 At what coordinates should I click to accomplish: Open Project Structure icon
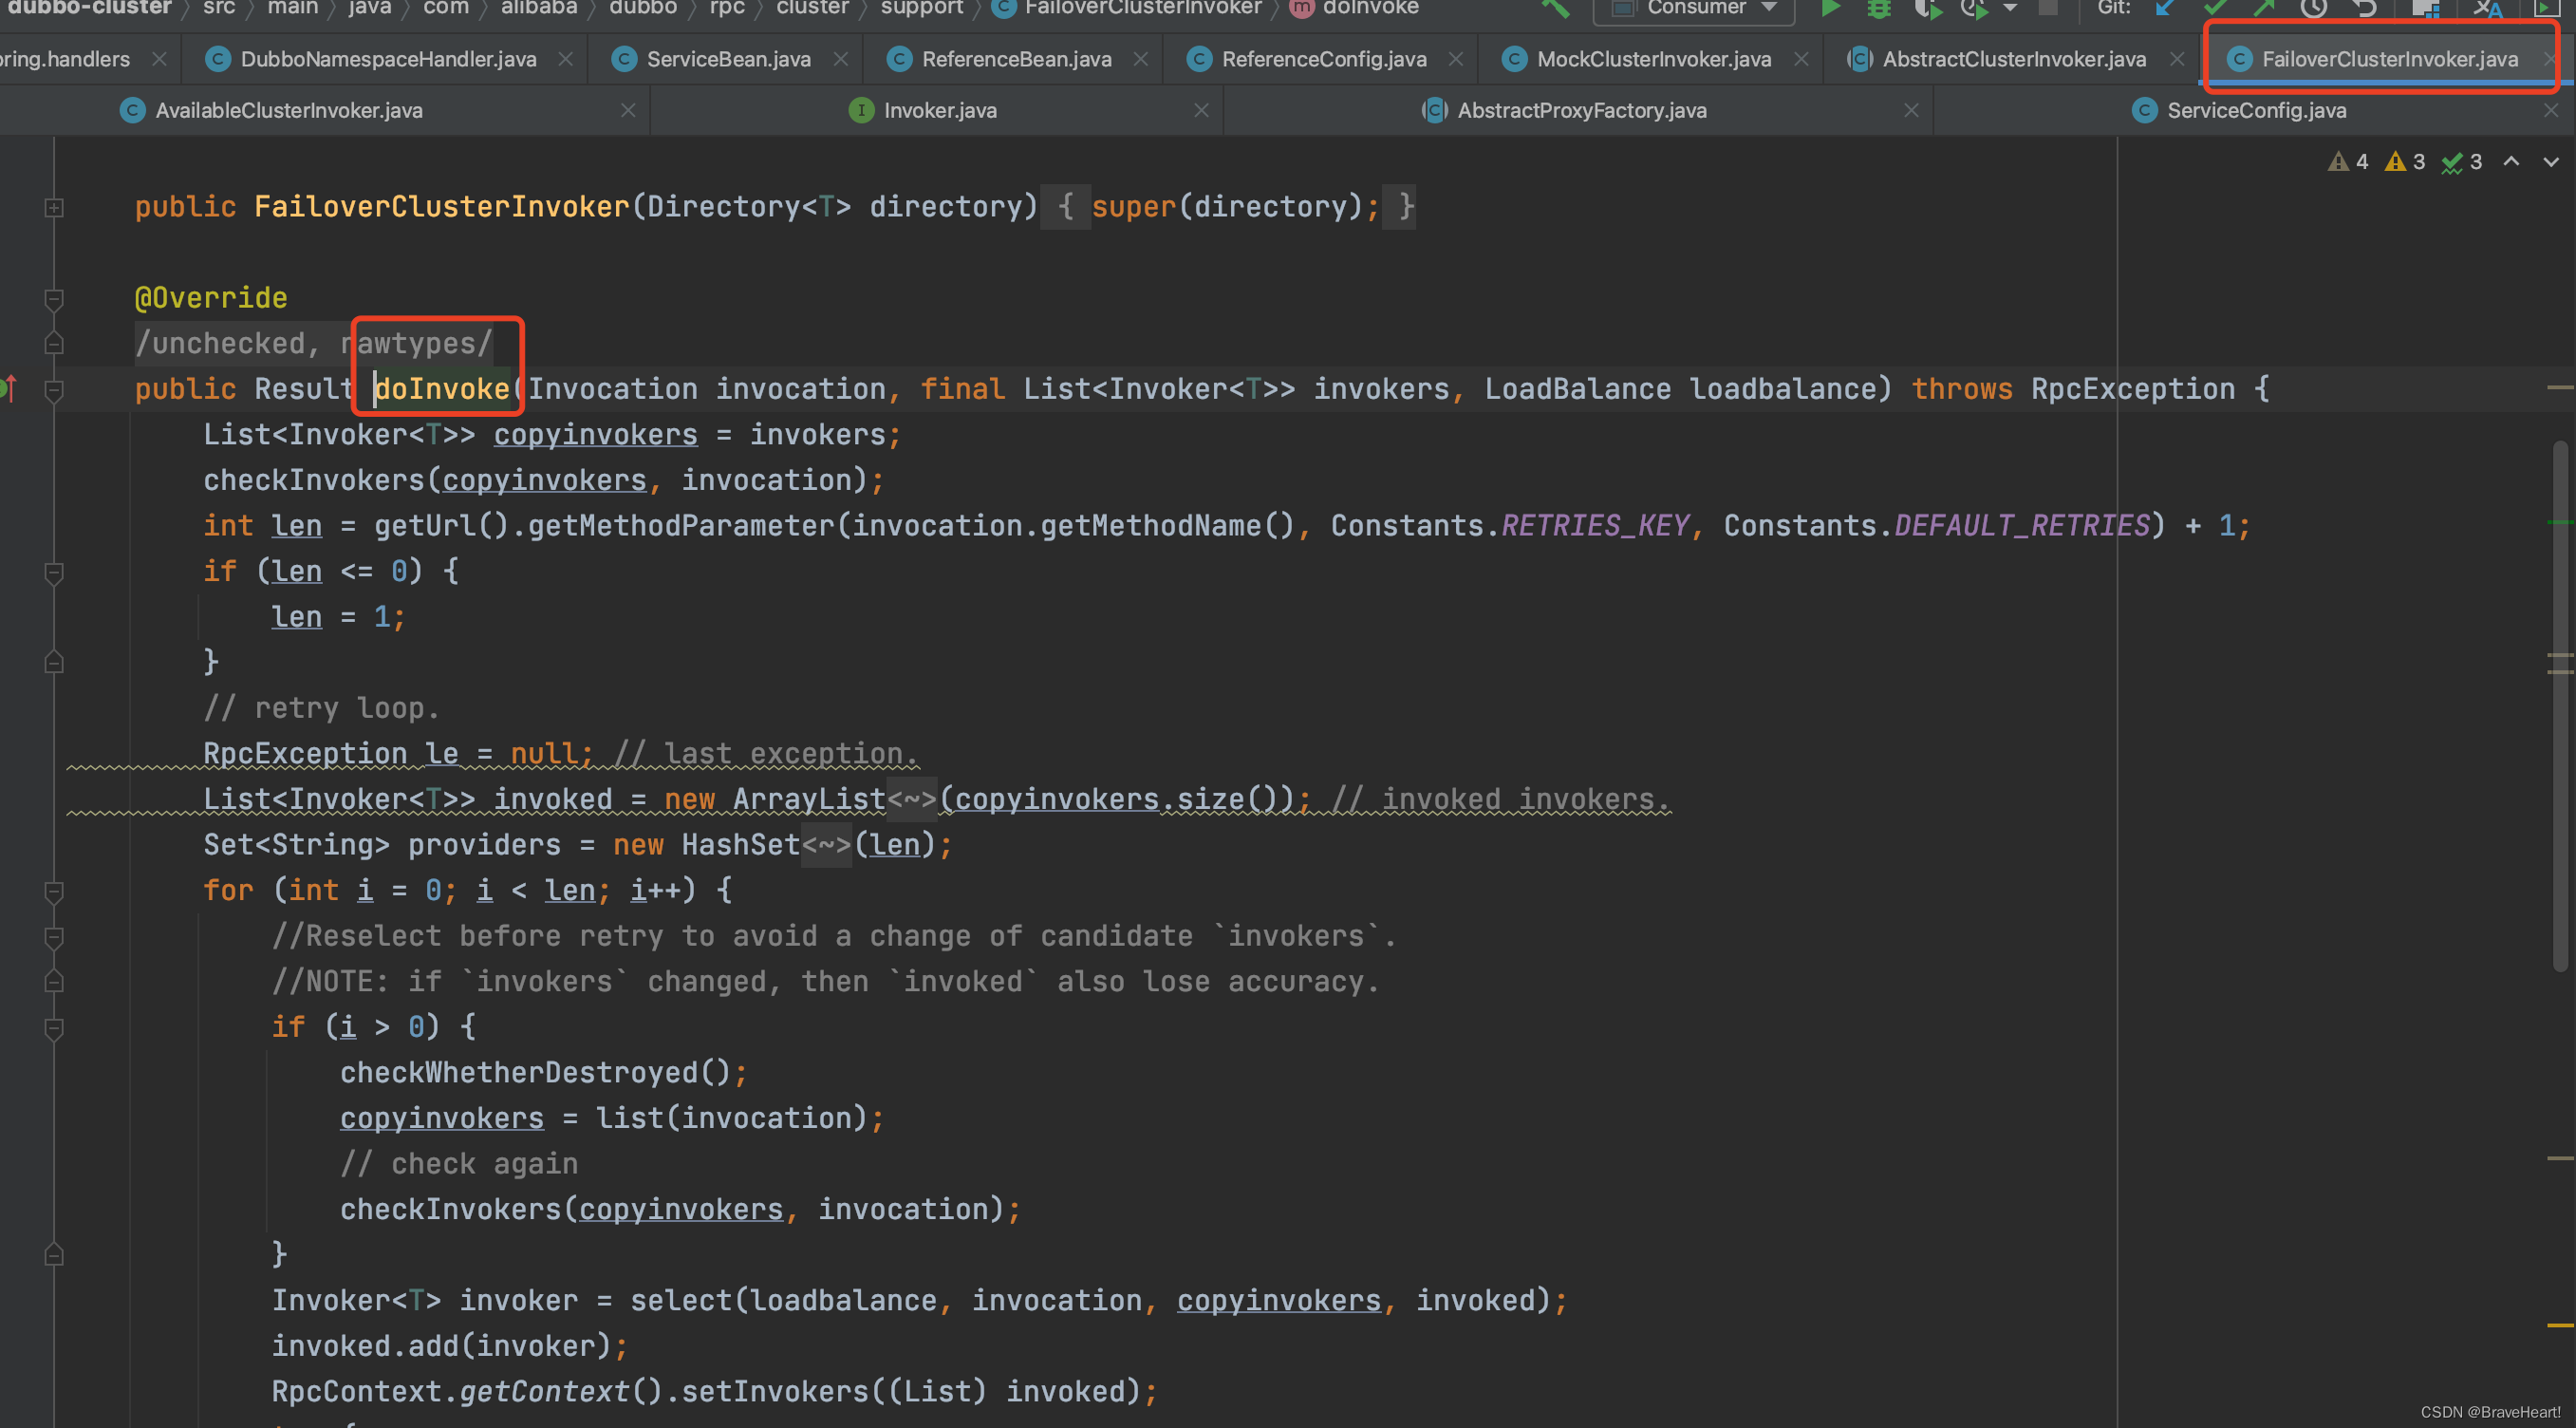click(x=2426, y=8)
